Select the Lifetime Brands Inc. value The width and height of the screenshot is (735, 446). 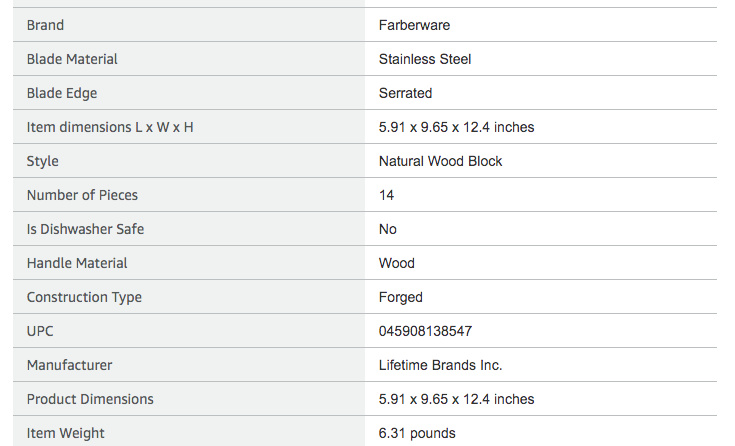pyautogui.click(x=440, y=365)
